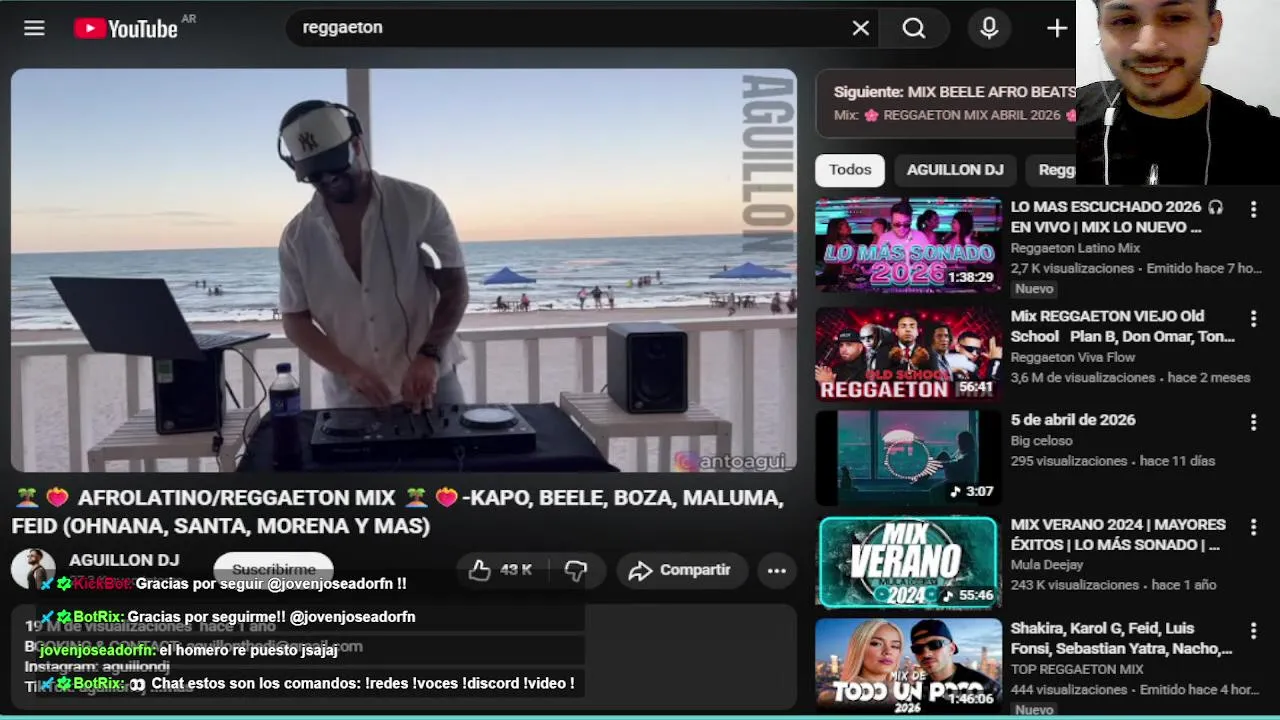Go to the YouTube home logo
This screenshot has height=720, width=1280.
click(126, 28)
